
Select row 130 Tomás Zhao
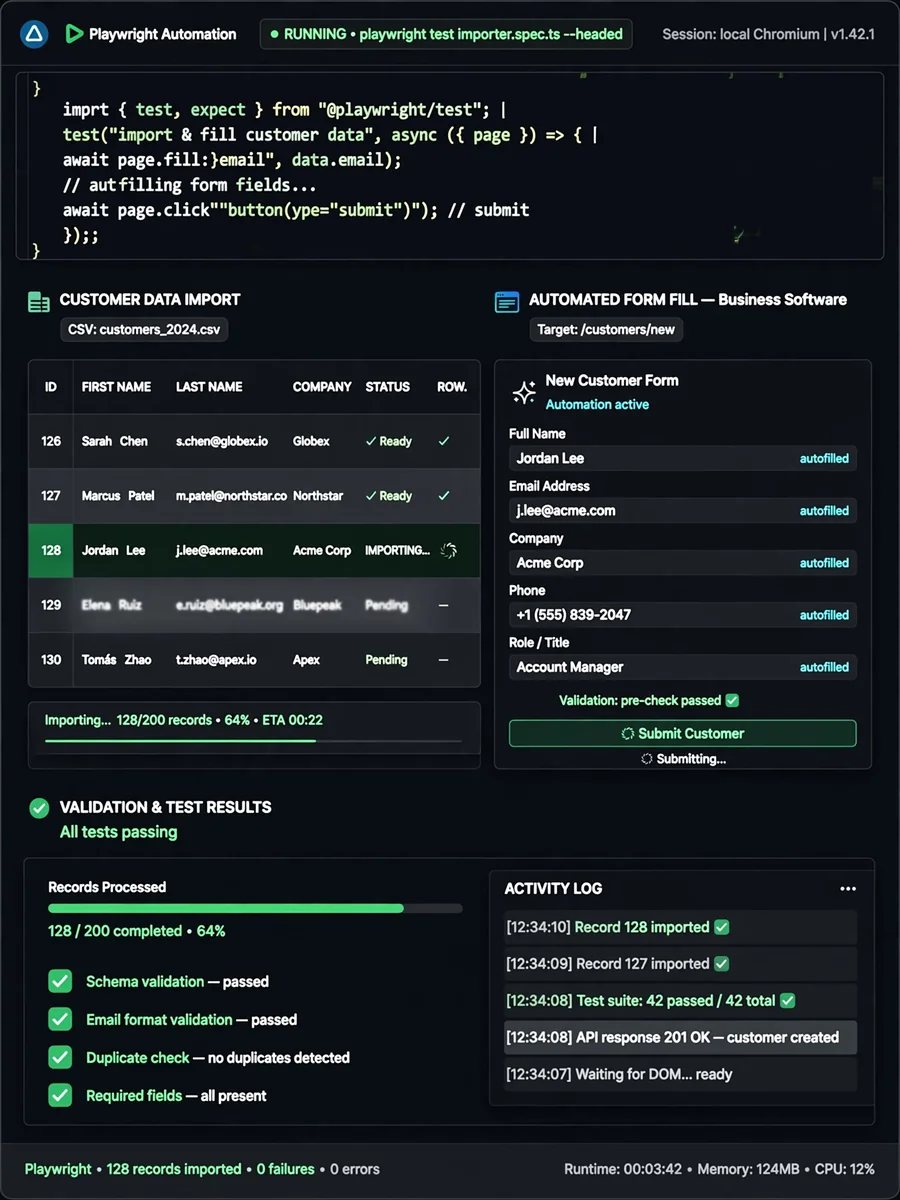coord(254,660)
